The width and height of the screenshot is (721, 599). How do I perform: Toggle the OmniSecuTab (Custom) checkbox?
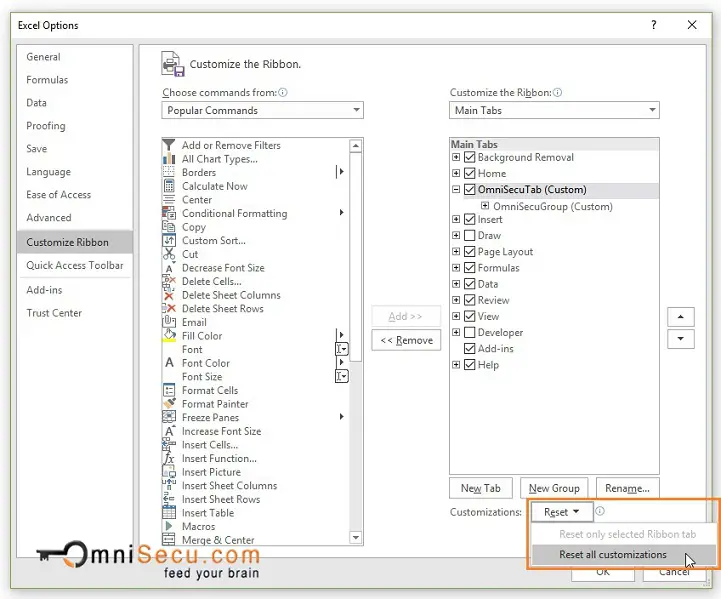[x=469, y=189]
